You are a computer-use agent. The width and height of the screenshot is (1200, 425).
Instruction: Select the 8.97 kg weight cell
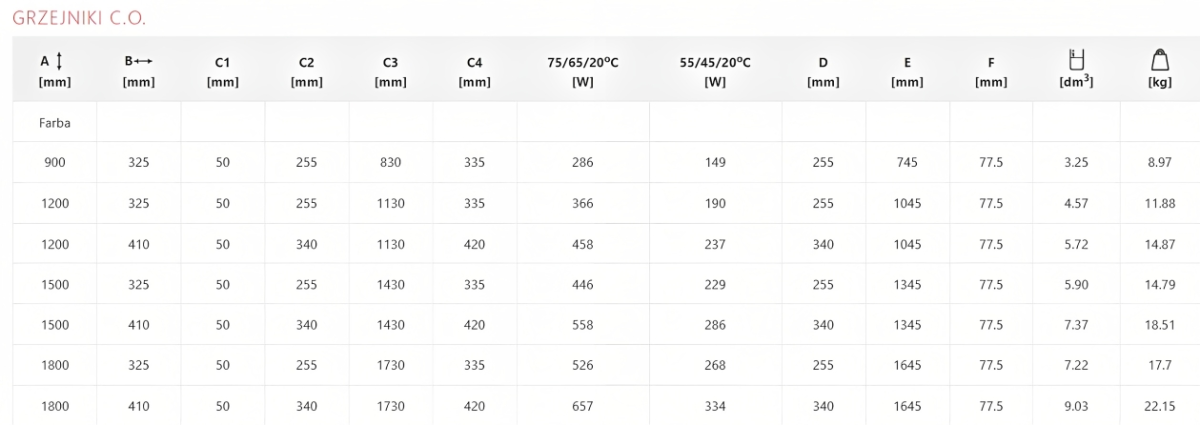(1159, 162)
